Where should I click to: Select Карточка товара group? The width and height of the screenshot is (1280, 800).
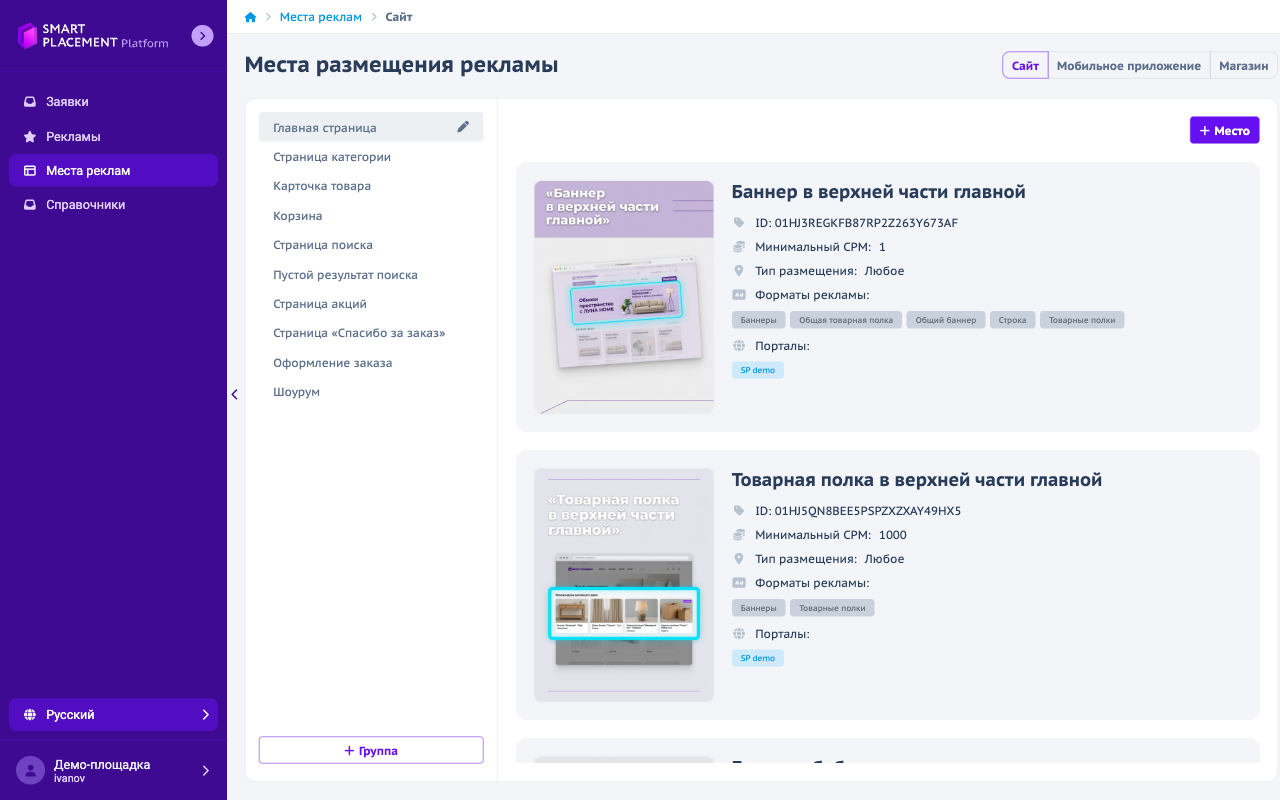371,186
